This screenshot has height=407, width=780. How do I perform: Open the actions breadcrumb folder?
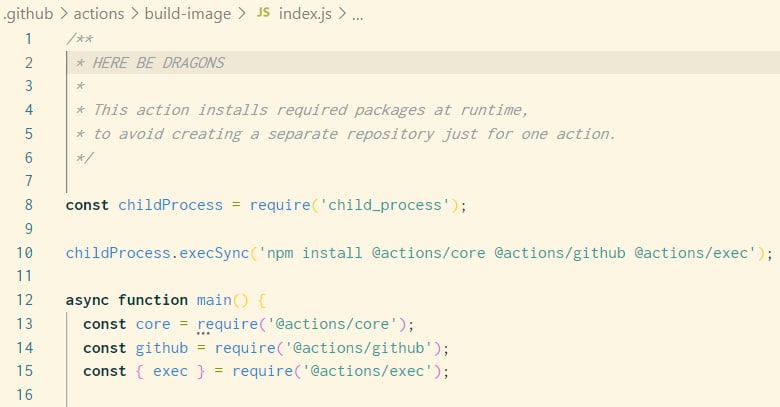pos(99,14)
